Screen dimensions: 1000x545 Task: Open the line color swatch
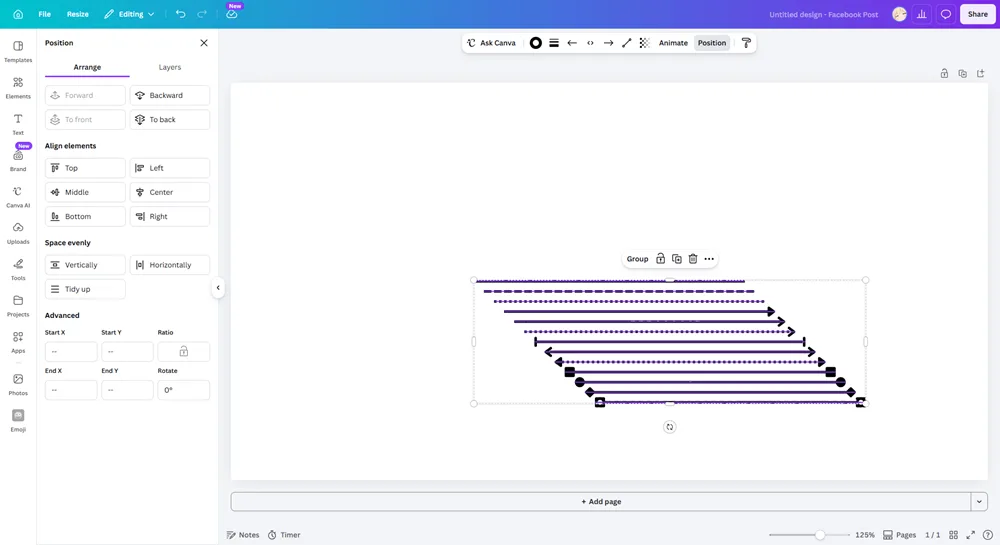click(x=536, y=43)
